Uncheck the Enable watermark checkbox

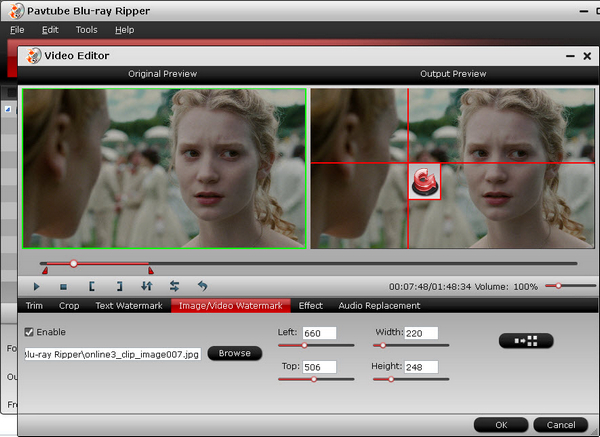pos(29,332)
